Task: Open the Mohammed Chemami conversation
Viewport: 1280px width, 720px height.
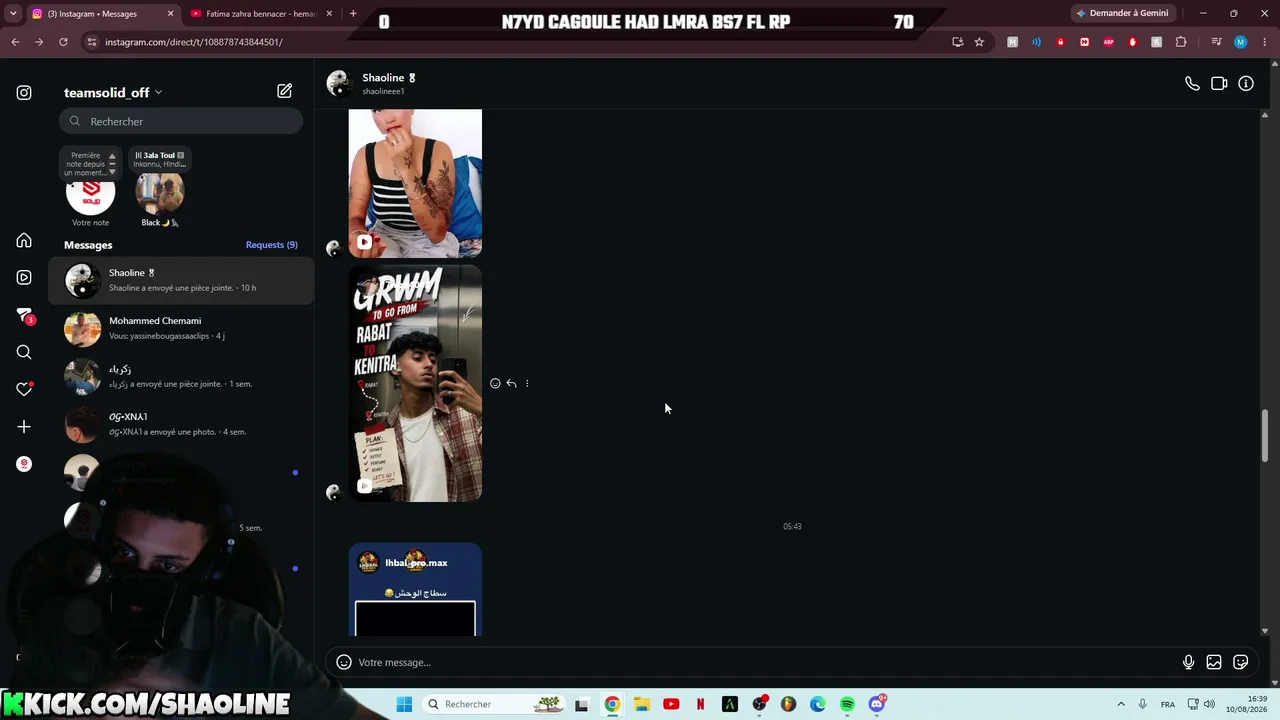Action: pos(181,328)
